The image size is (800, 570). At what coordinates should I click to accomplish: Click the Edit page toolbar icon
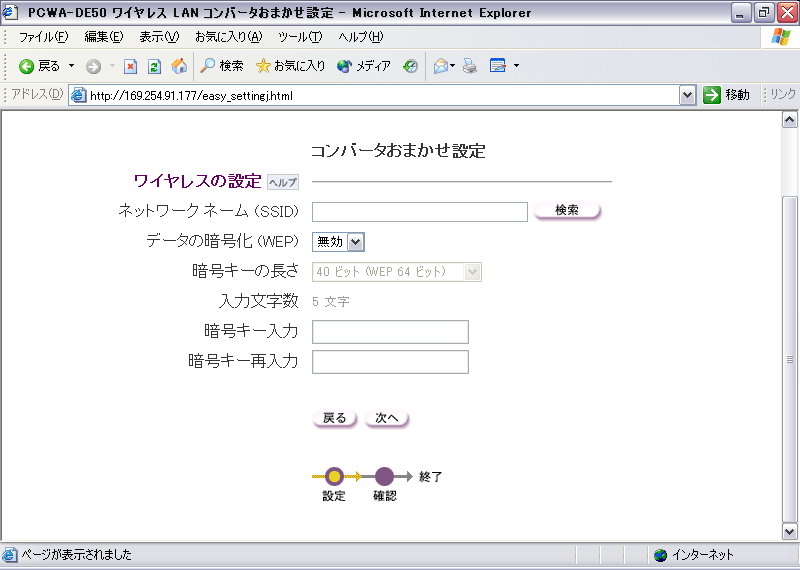click(x=497, y=66)
